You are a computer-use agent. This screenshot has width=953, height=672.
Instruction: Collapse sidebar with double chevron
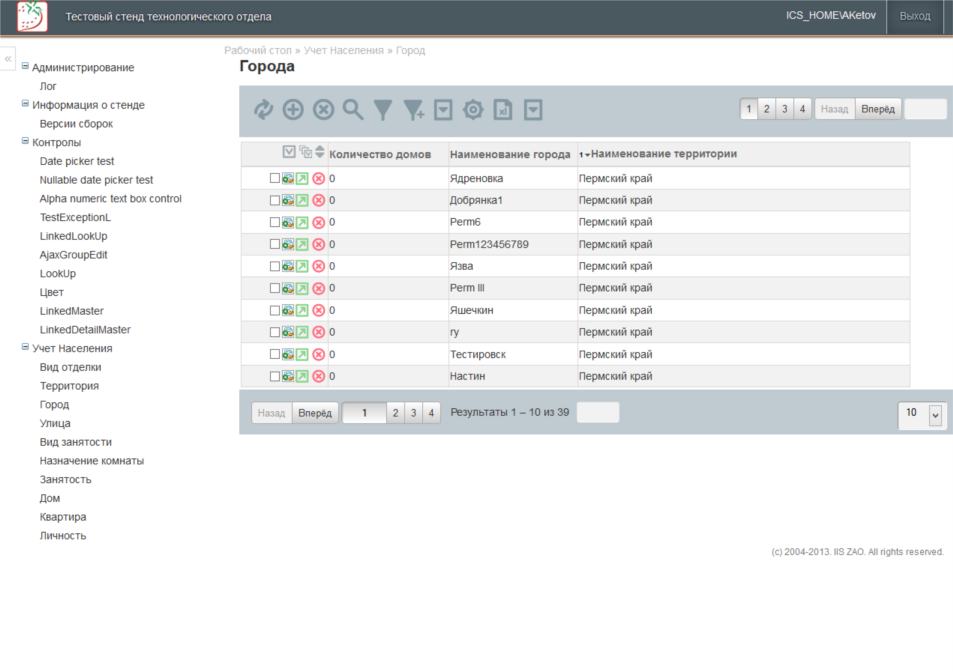click(8, 59)
